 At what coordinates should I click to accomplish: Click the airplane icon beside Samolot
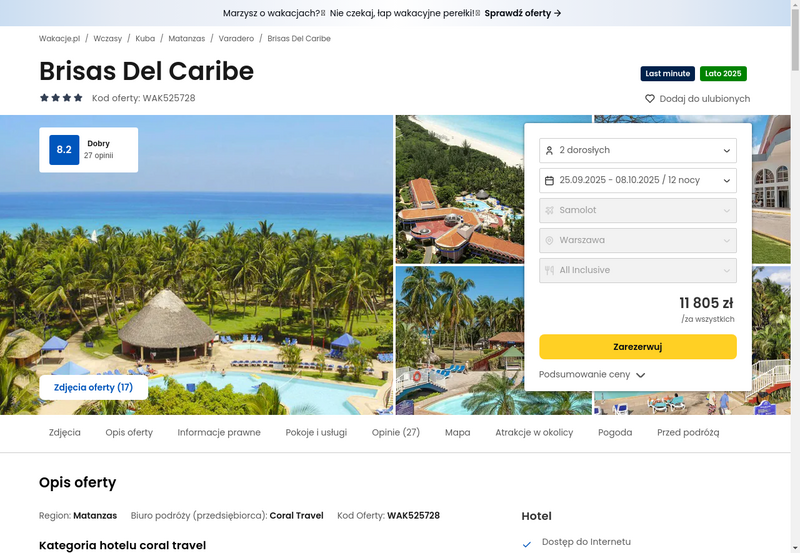549,210
